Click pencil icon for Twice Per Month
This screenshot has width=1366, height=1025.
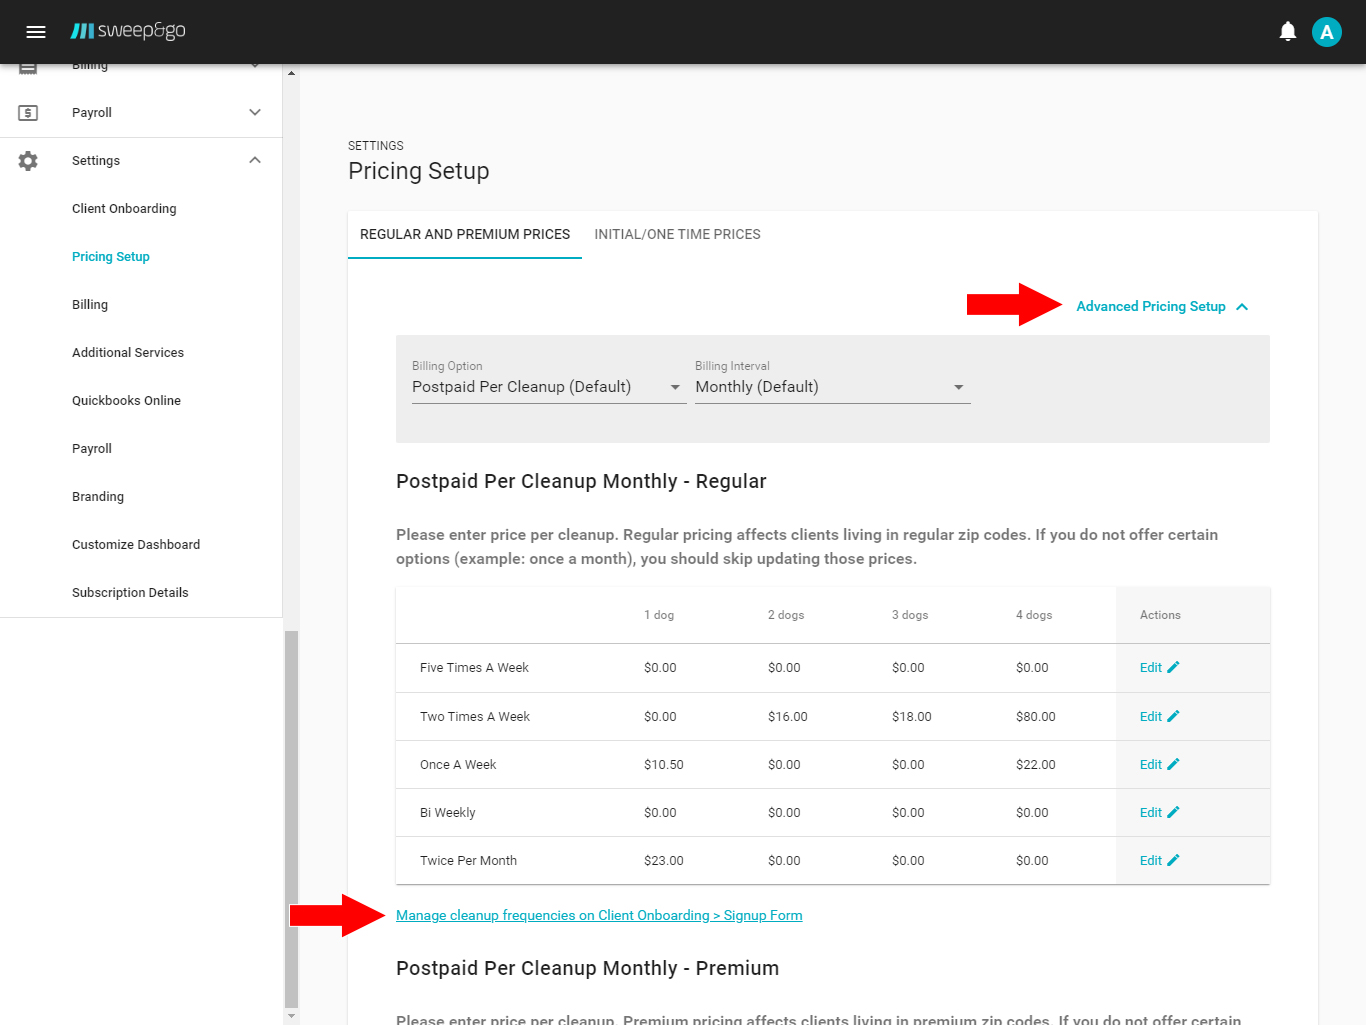pos(1173,860)
